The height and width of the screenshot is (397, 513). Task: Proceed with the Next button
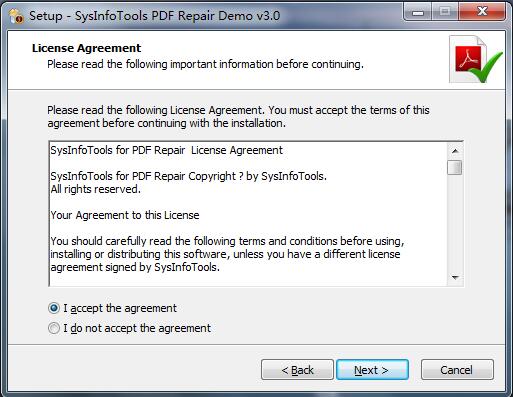(372, 370)
